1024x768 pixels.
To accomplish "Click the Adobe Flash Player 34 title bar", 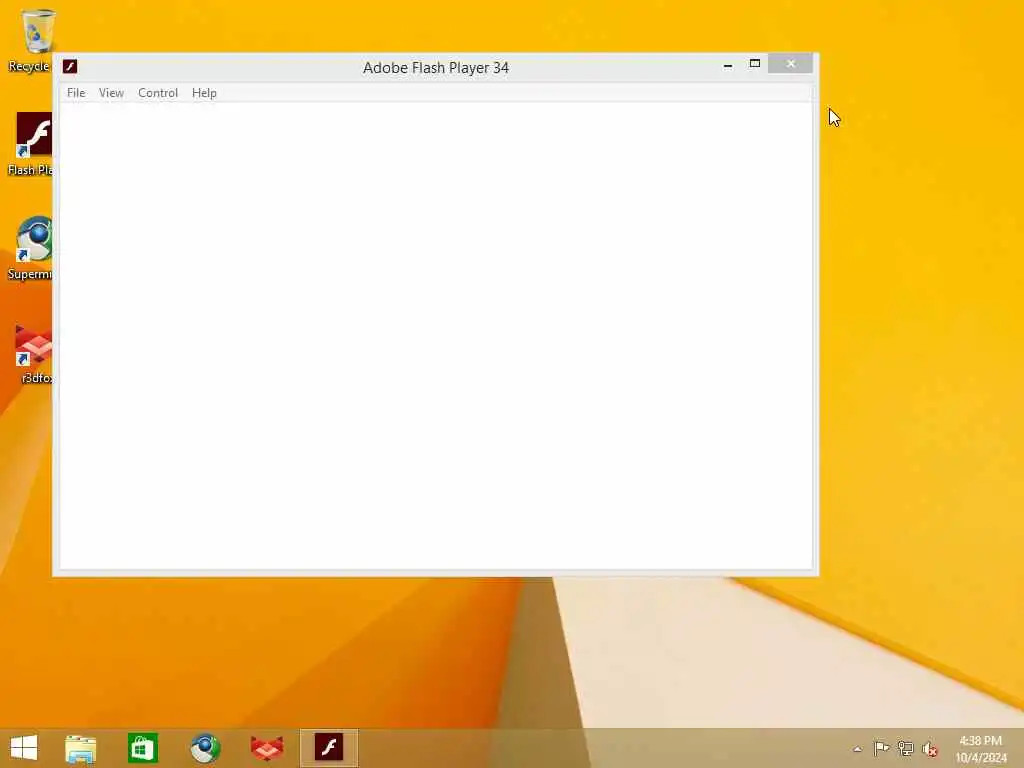I will click(x=436, y=68).
